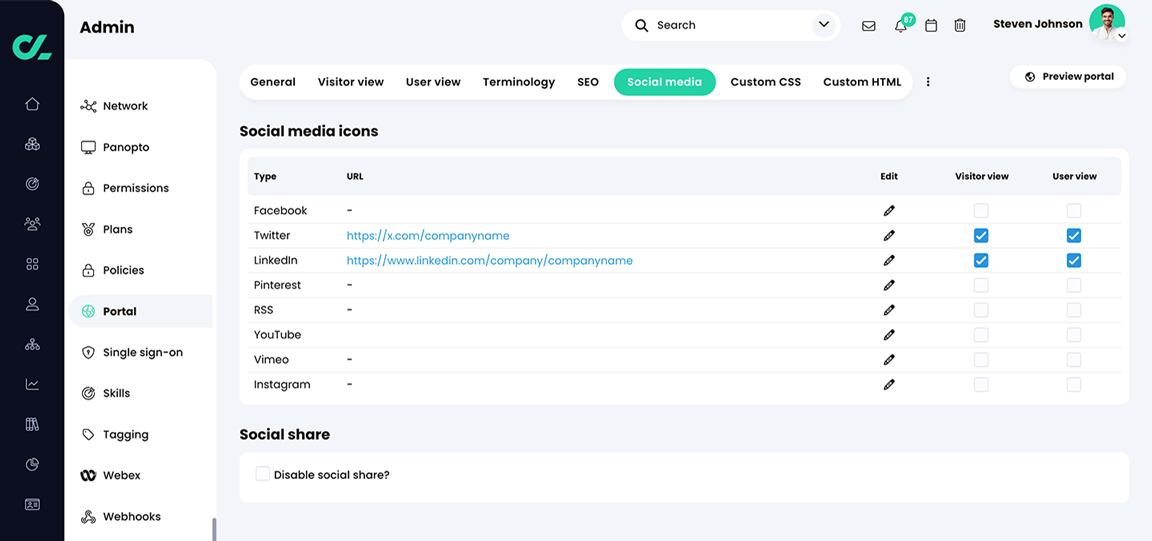1152x541 pixels.
Task: Click the search magnifier icon
Action: [641, 26]
